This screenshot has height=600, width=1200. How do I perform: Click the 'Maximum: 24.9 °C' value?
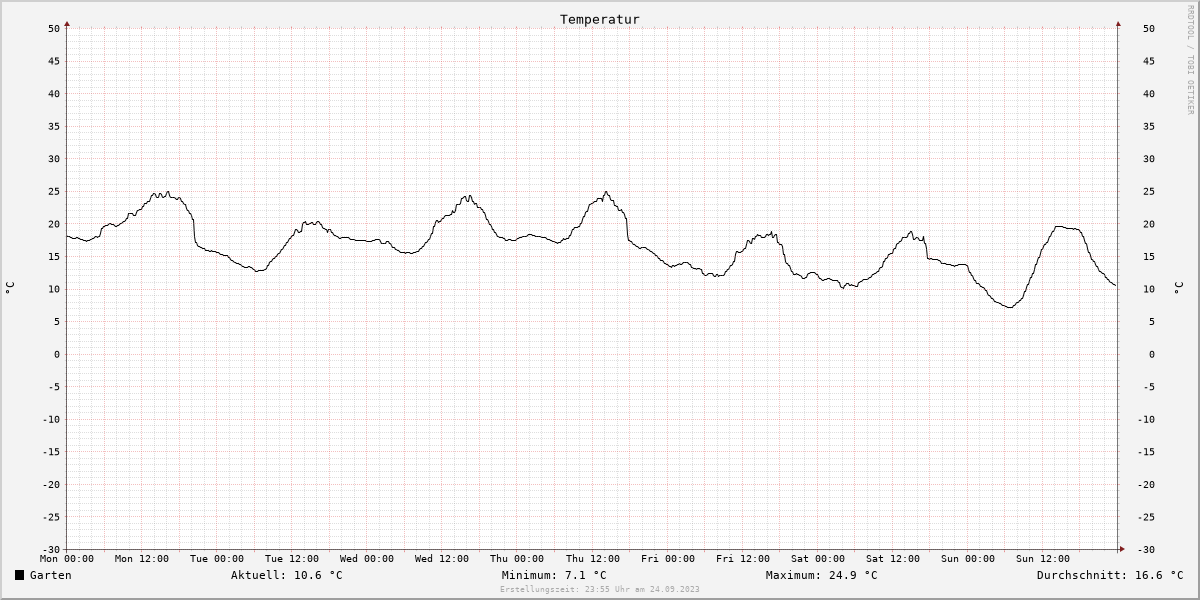pos(822,575)
